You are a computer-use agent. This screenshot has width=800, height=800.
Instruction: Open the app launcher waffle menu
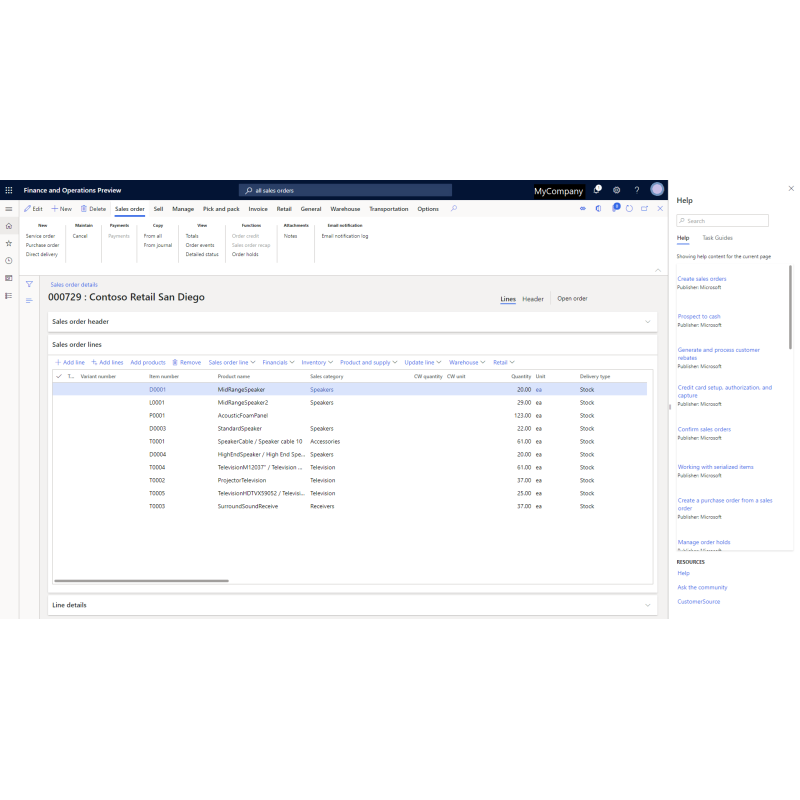pyautogui.click(x=9, y=190)
